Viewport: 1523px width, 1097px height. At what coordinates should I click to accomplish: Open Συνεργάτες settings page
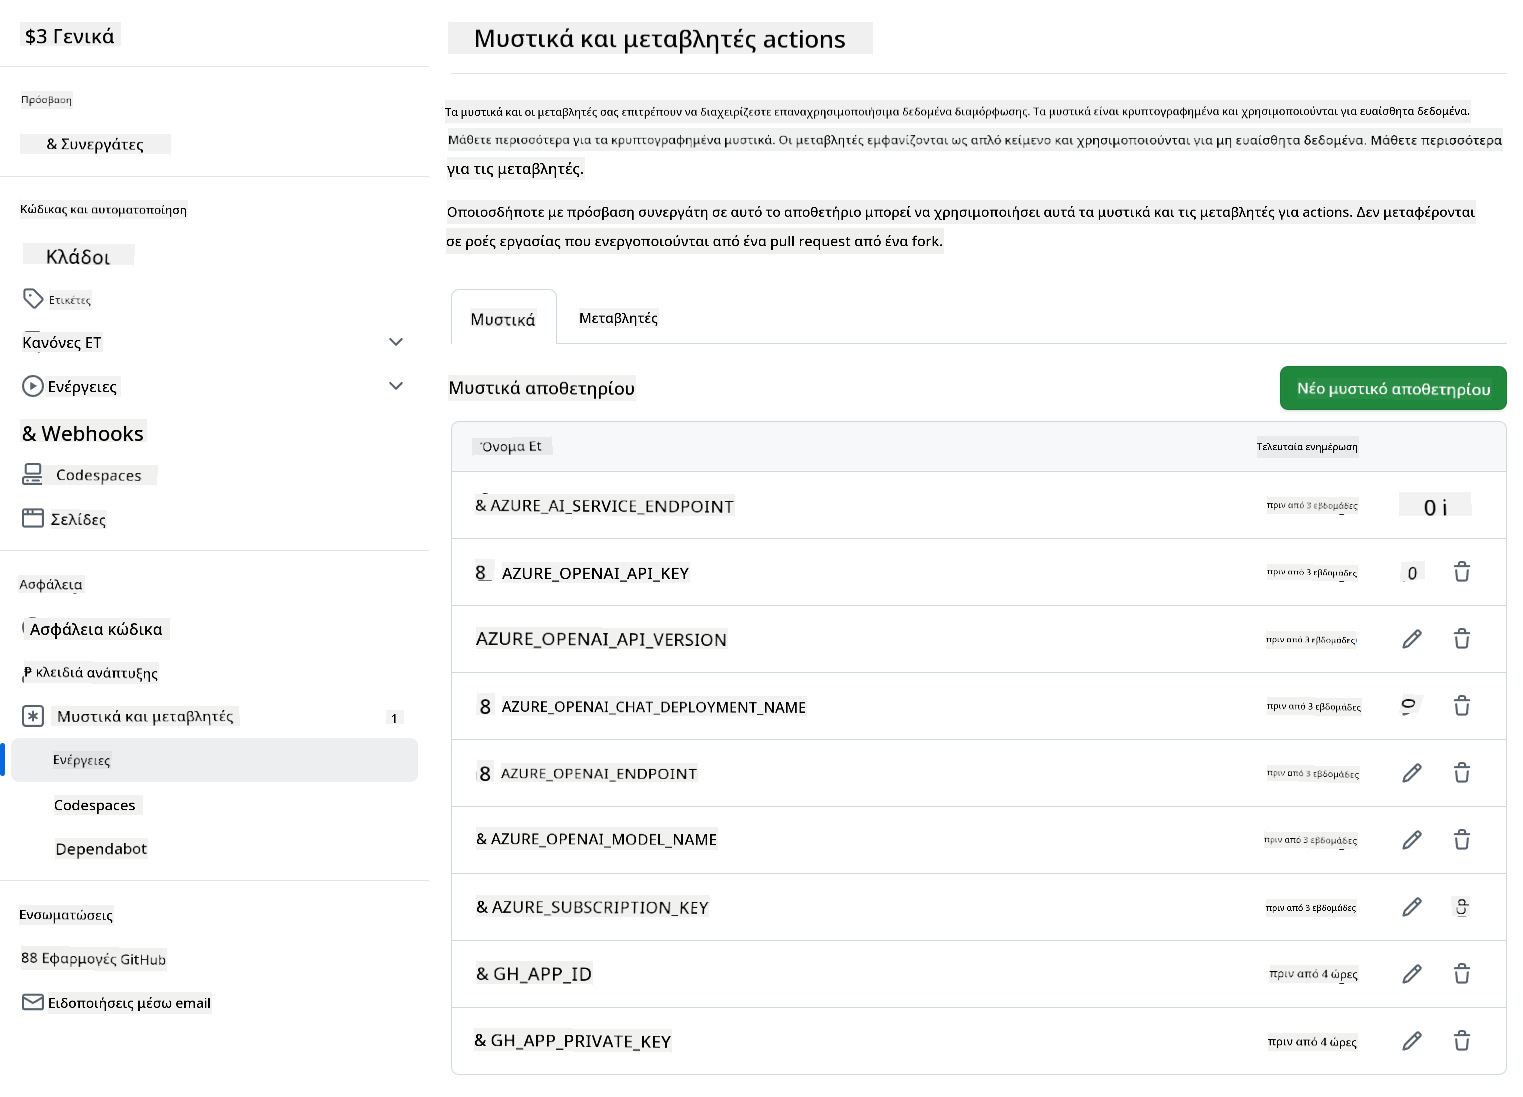click(x=95, y=144)
